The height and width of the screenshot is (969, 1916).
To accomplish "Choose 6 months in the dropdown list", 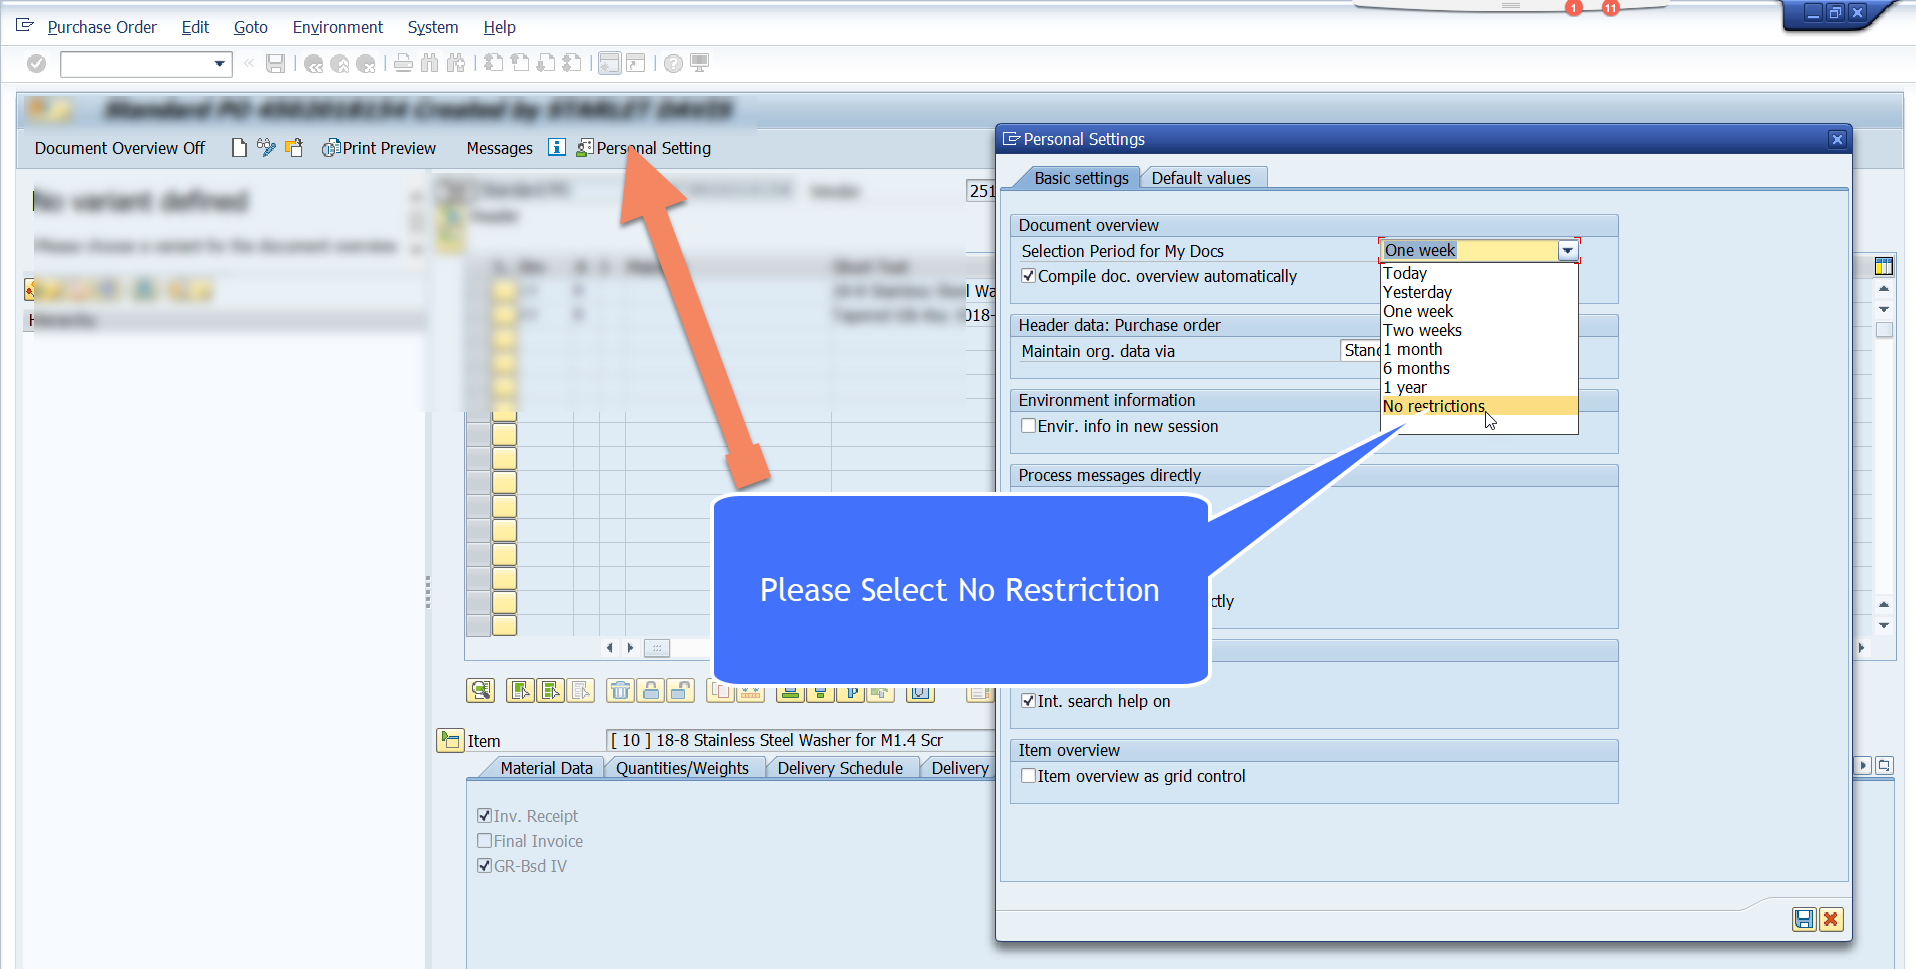I will click(1416, 368).
